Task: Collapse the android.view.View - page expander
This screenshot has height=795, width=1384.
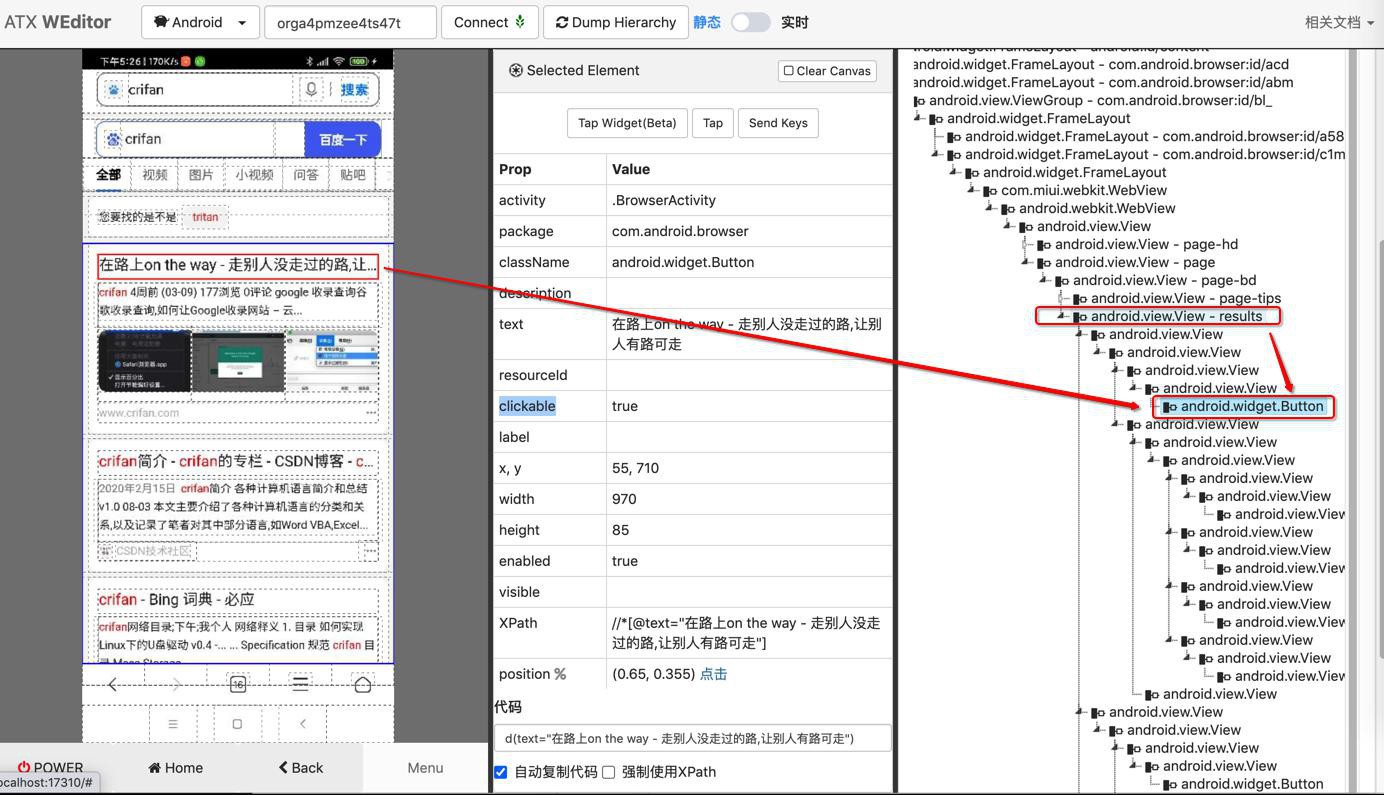Action: tap(1025, 262)
